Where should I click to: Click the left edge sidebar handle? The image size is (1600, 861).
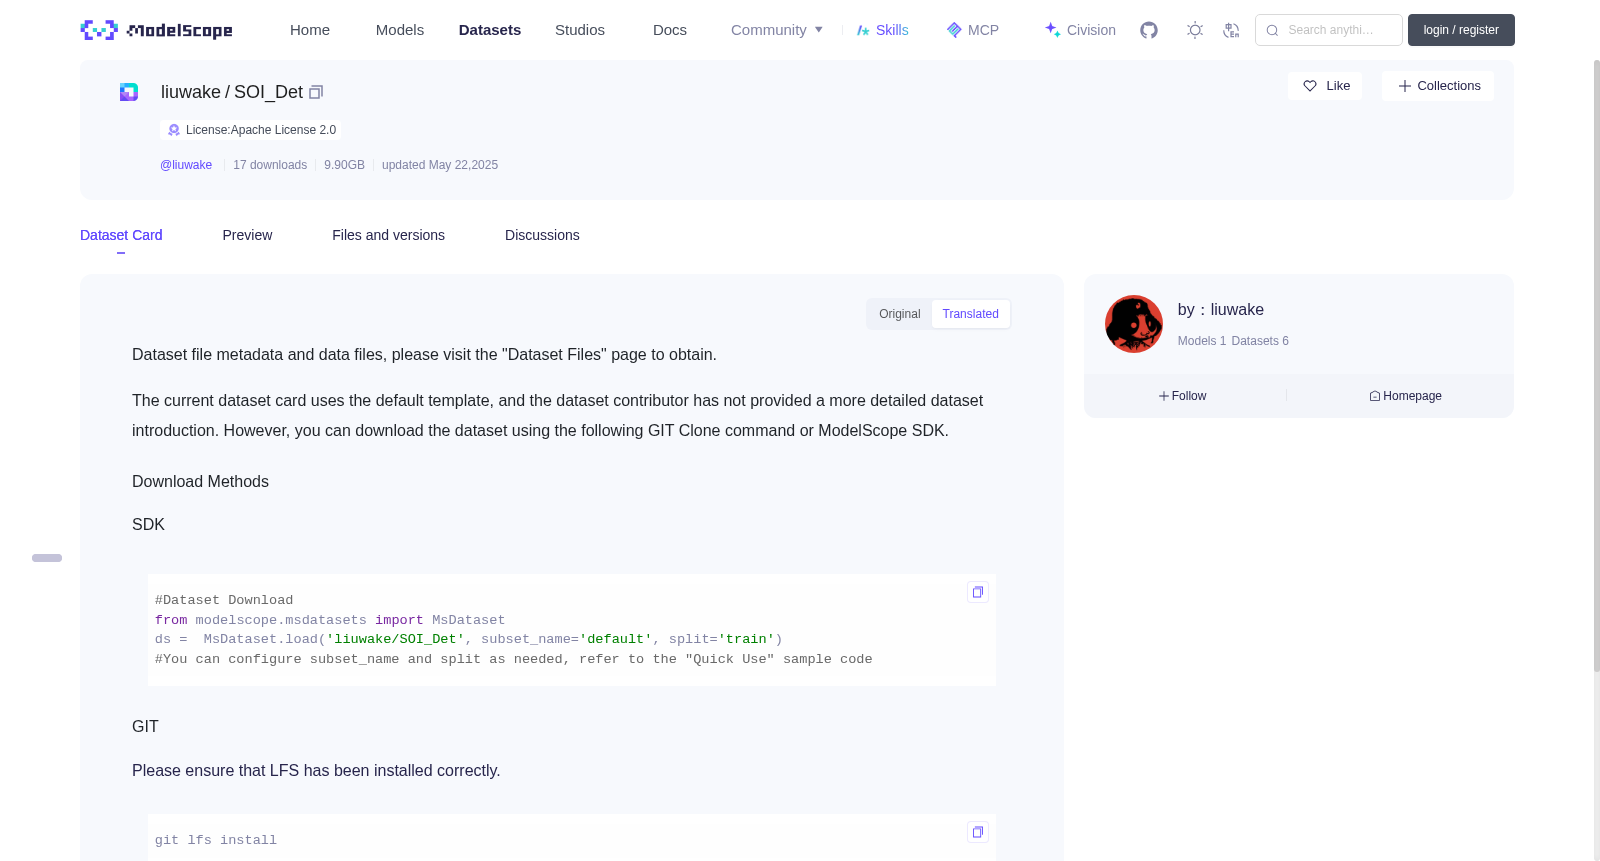tap(47, 558)
